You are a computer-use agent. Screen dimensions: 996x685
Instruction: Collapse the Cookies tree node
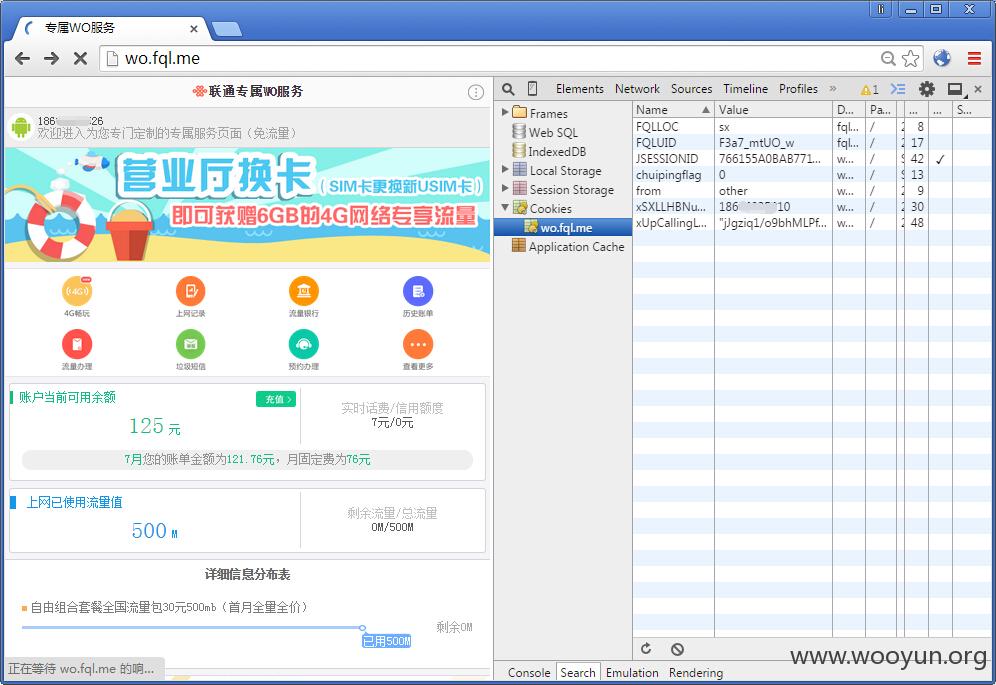point(505,208)
